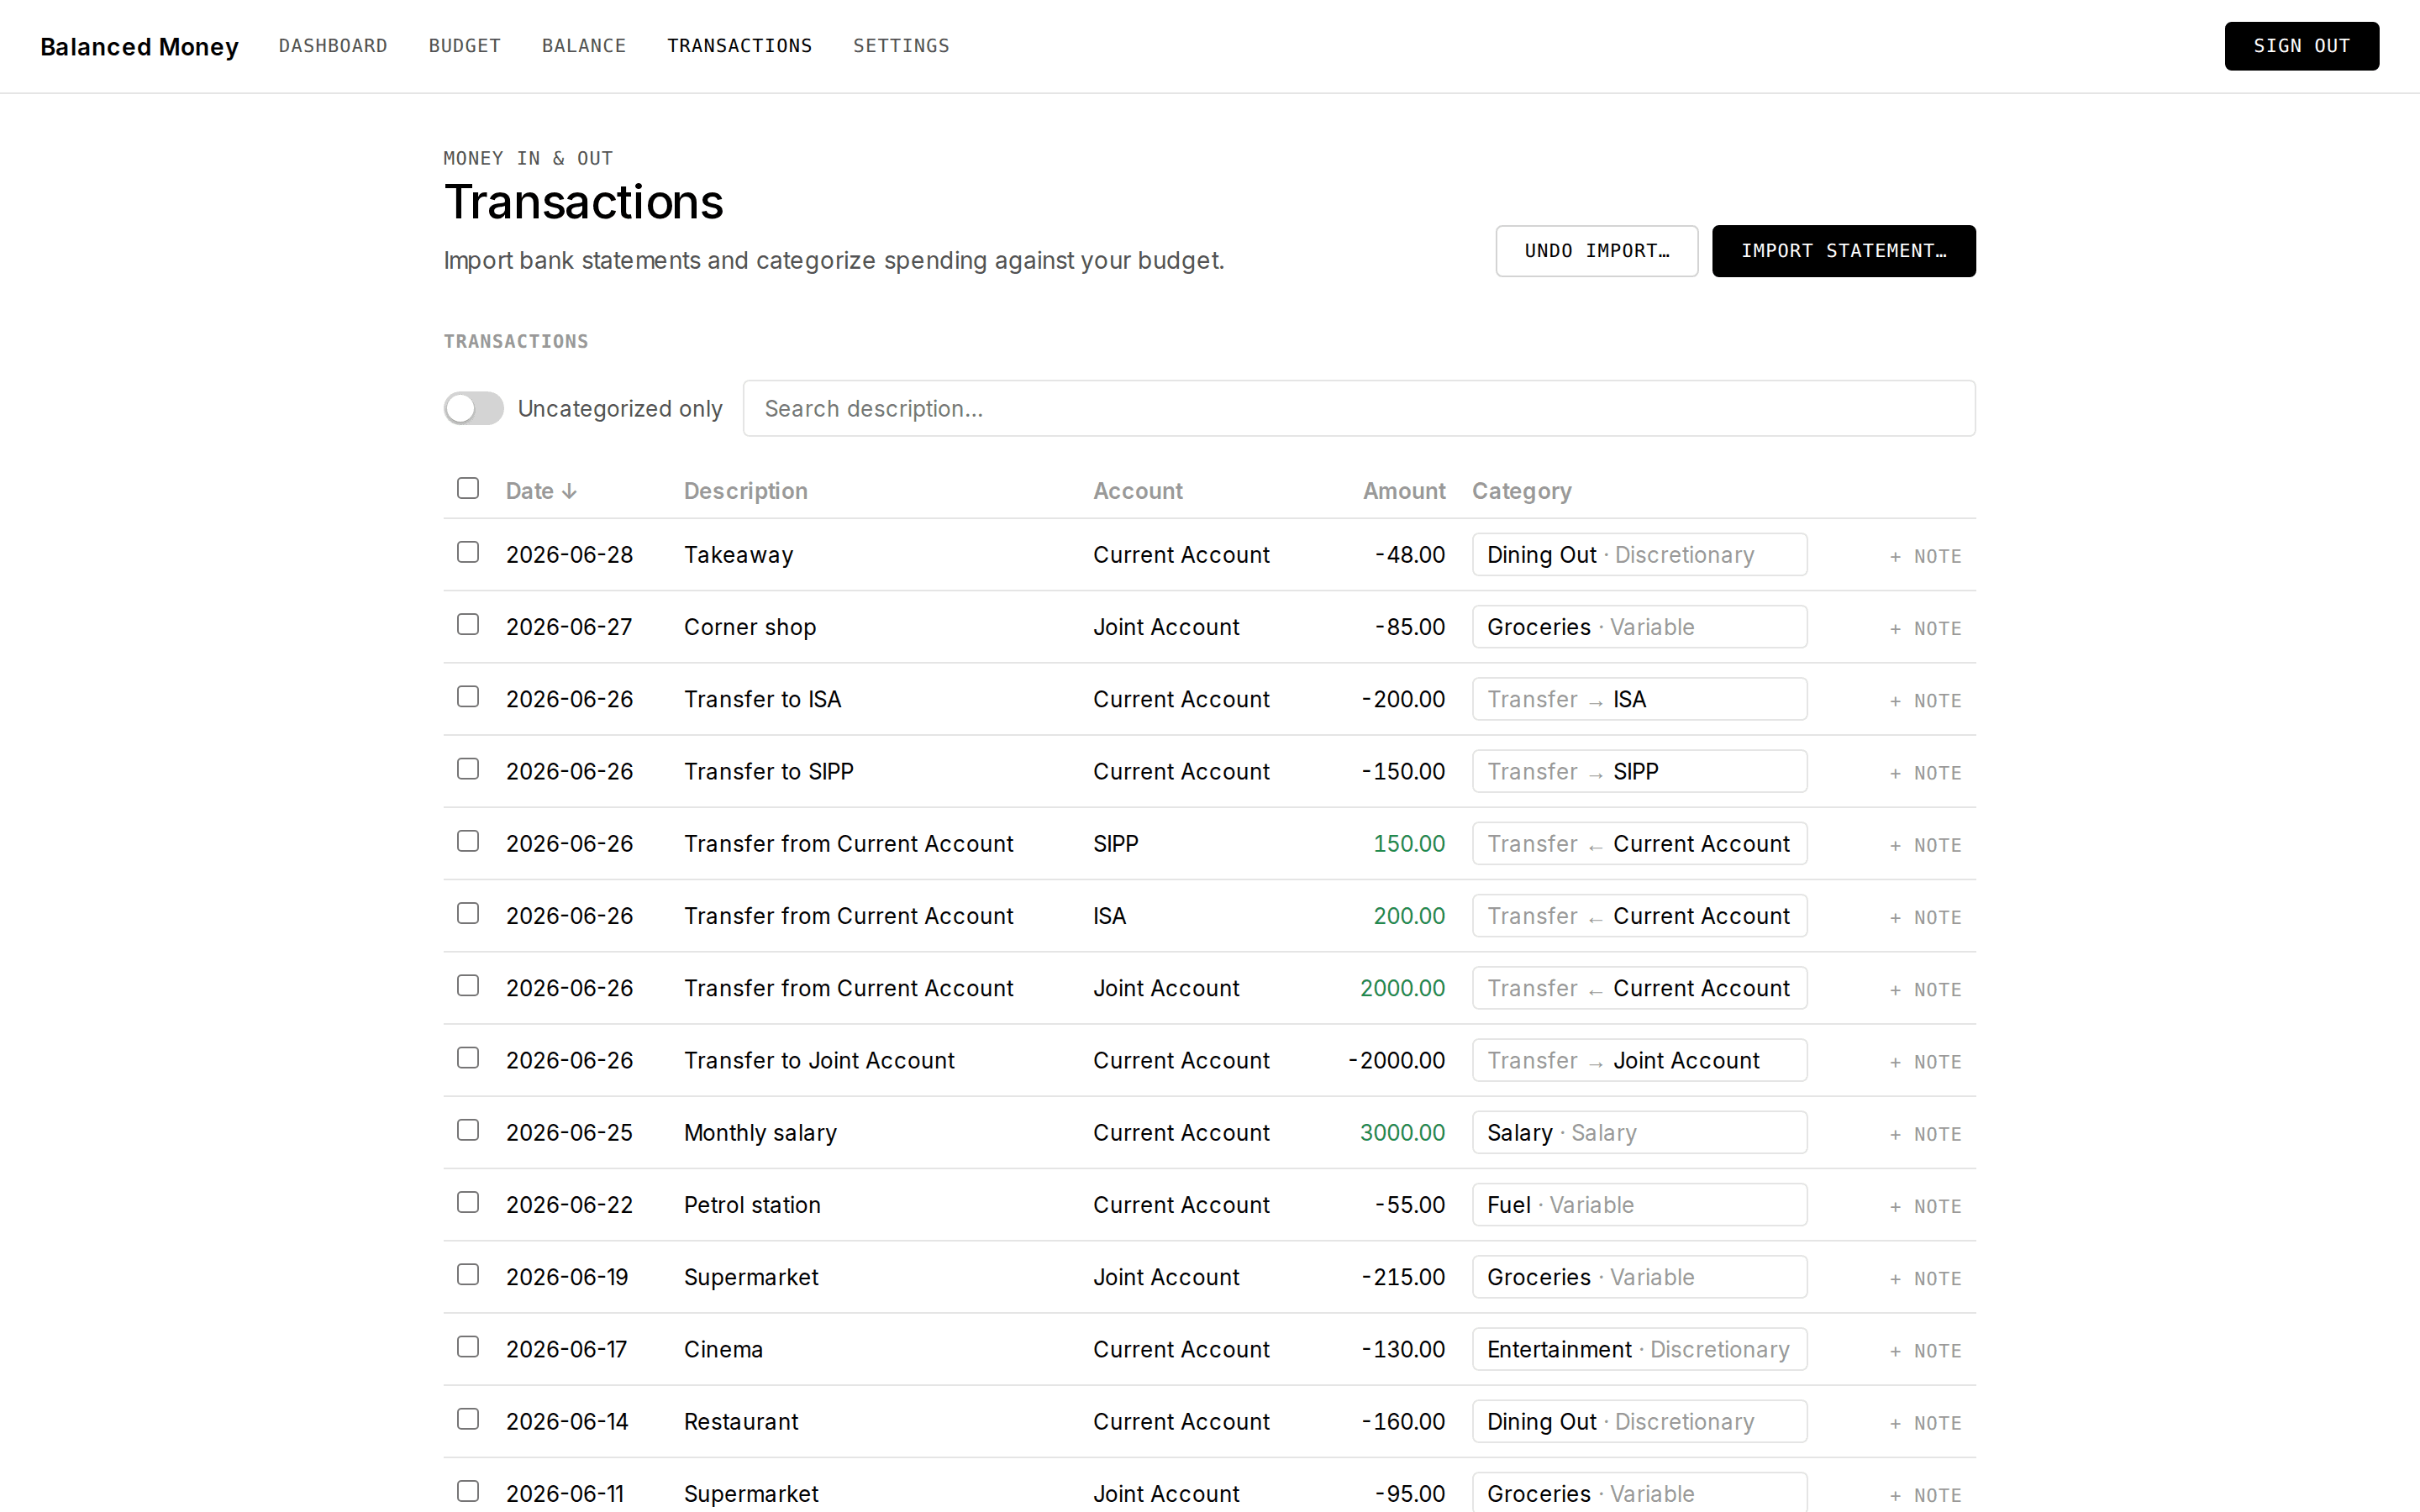
Task: Click the Monthly salary description
Action: pos(760,1133)
